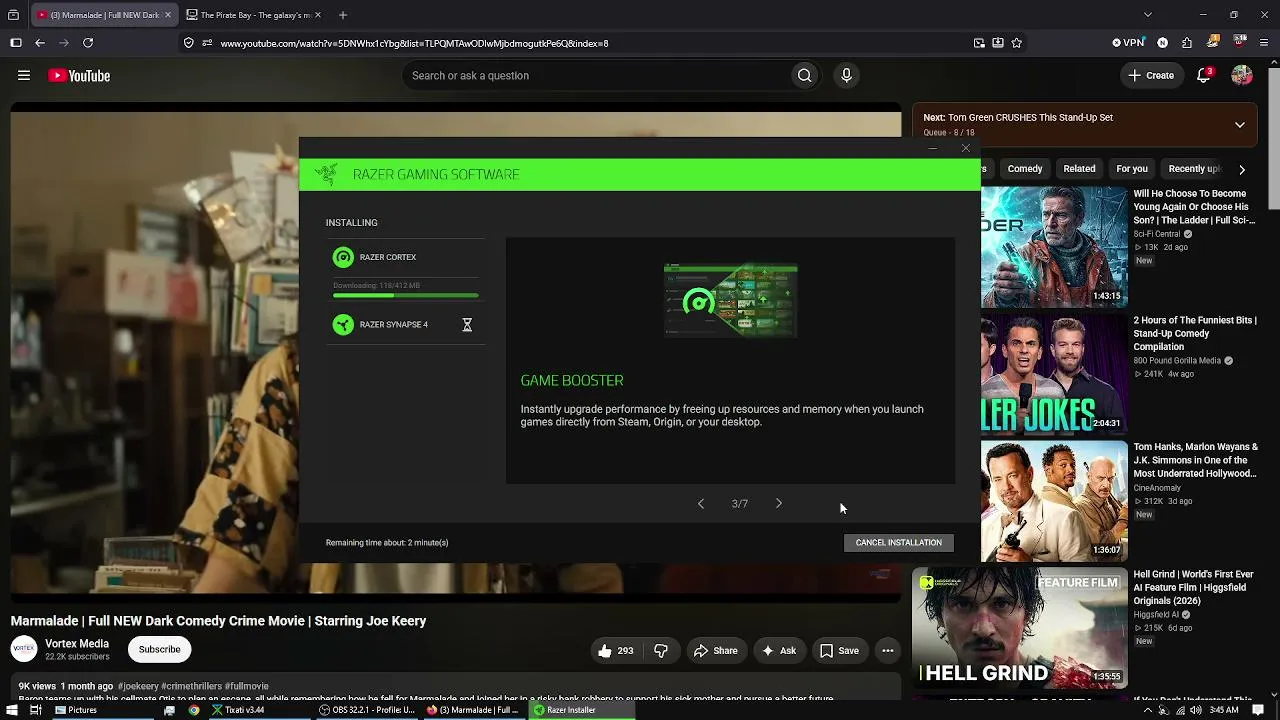This screenshot has height=720, width=1280.
Task: Open the Hell Grind feature film thumbnail
Action: tap(1020, 628)
